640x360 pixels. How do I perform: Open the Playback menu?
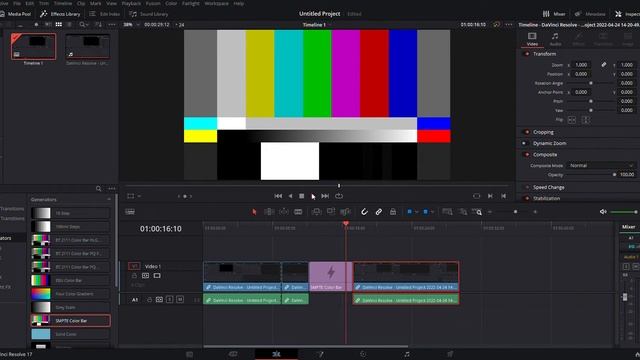[x=131, y=3]
